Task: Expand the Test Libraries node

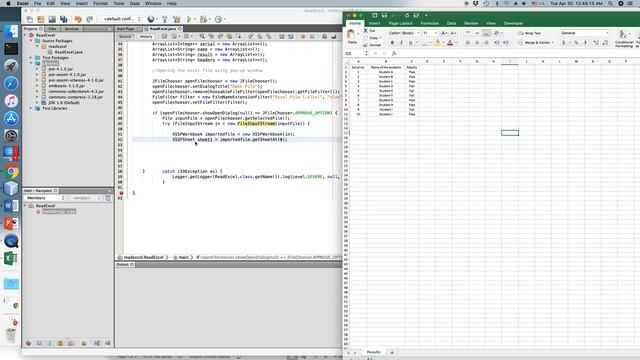Action: pyautogui.click(x=31, y=109)
